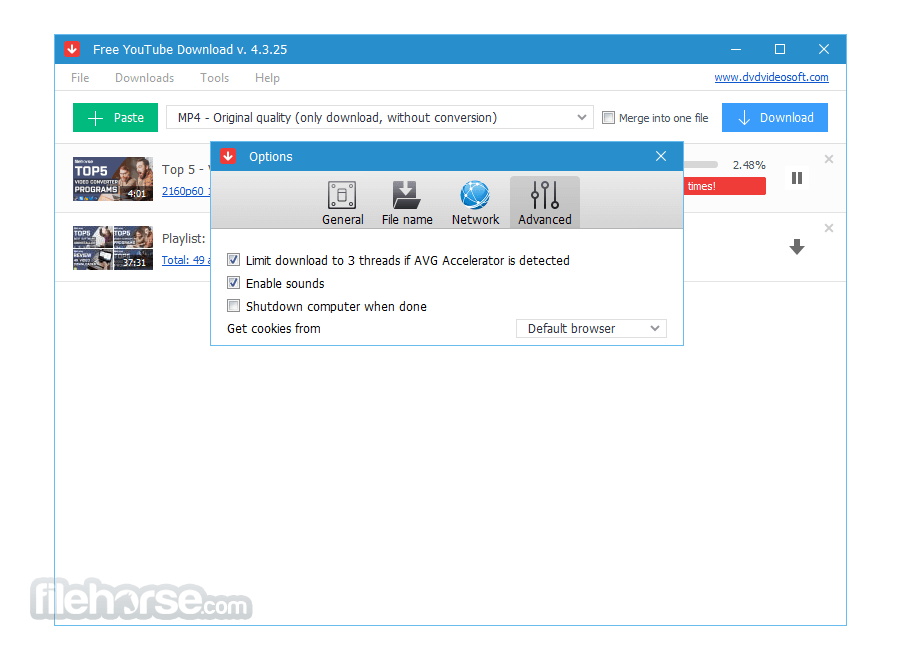Enable Merge into one file checkbox

coord(608,118)
